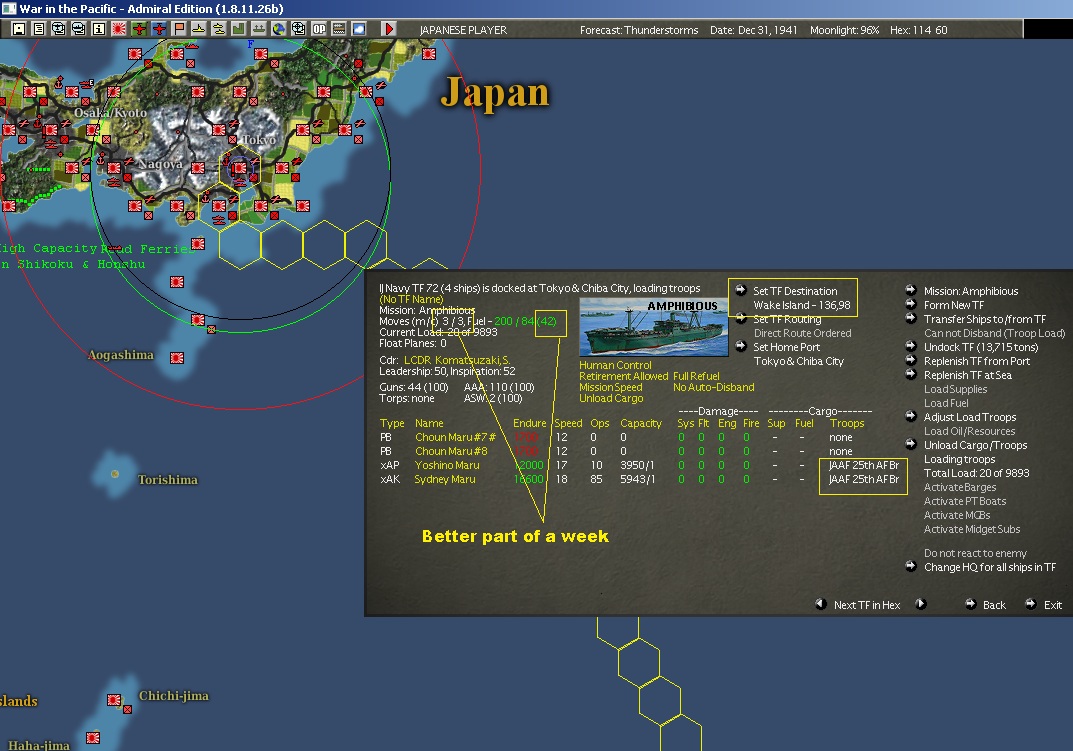Click the Name column header
The height and width of the screenshot is (751, 1073).
coord(429,423)
